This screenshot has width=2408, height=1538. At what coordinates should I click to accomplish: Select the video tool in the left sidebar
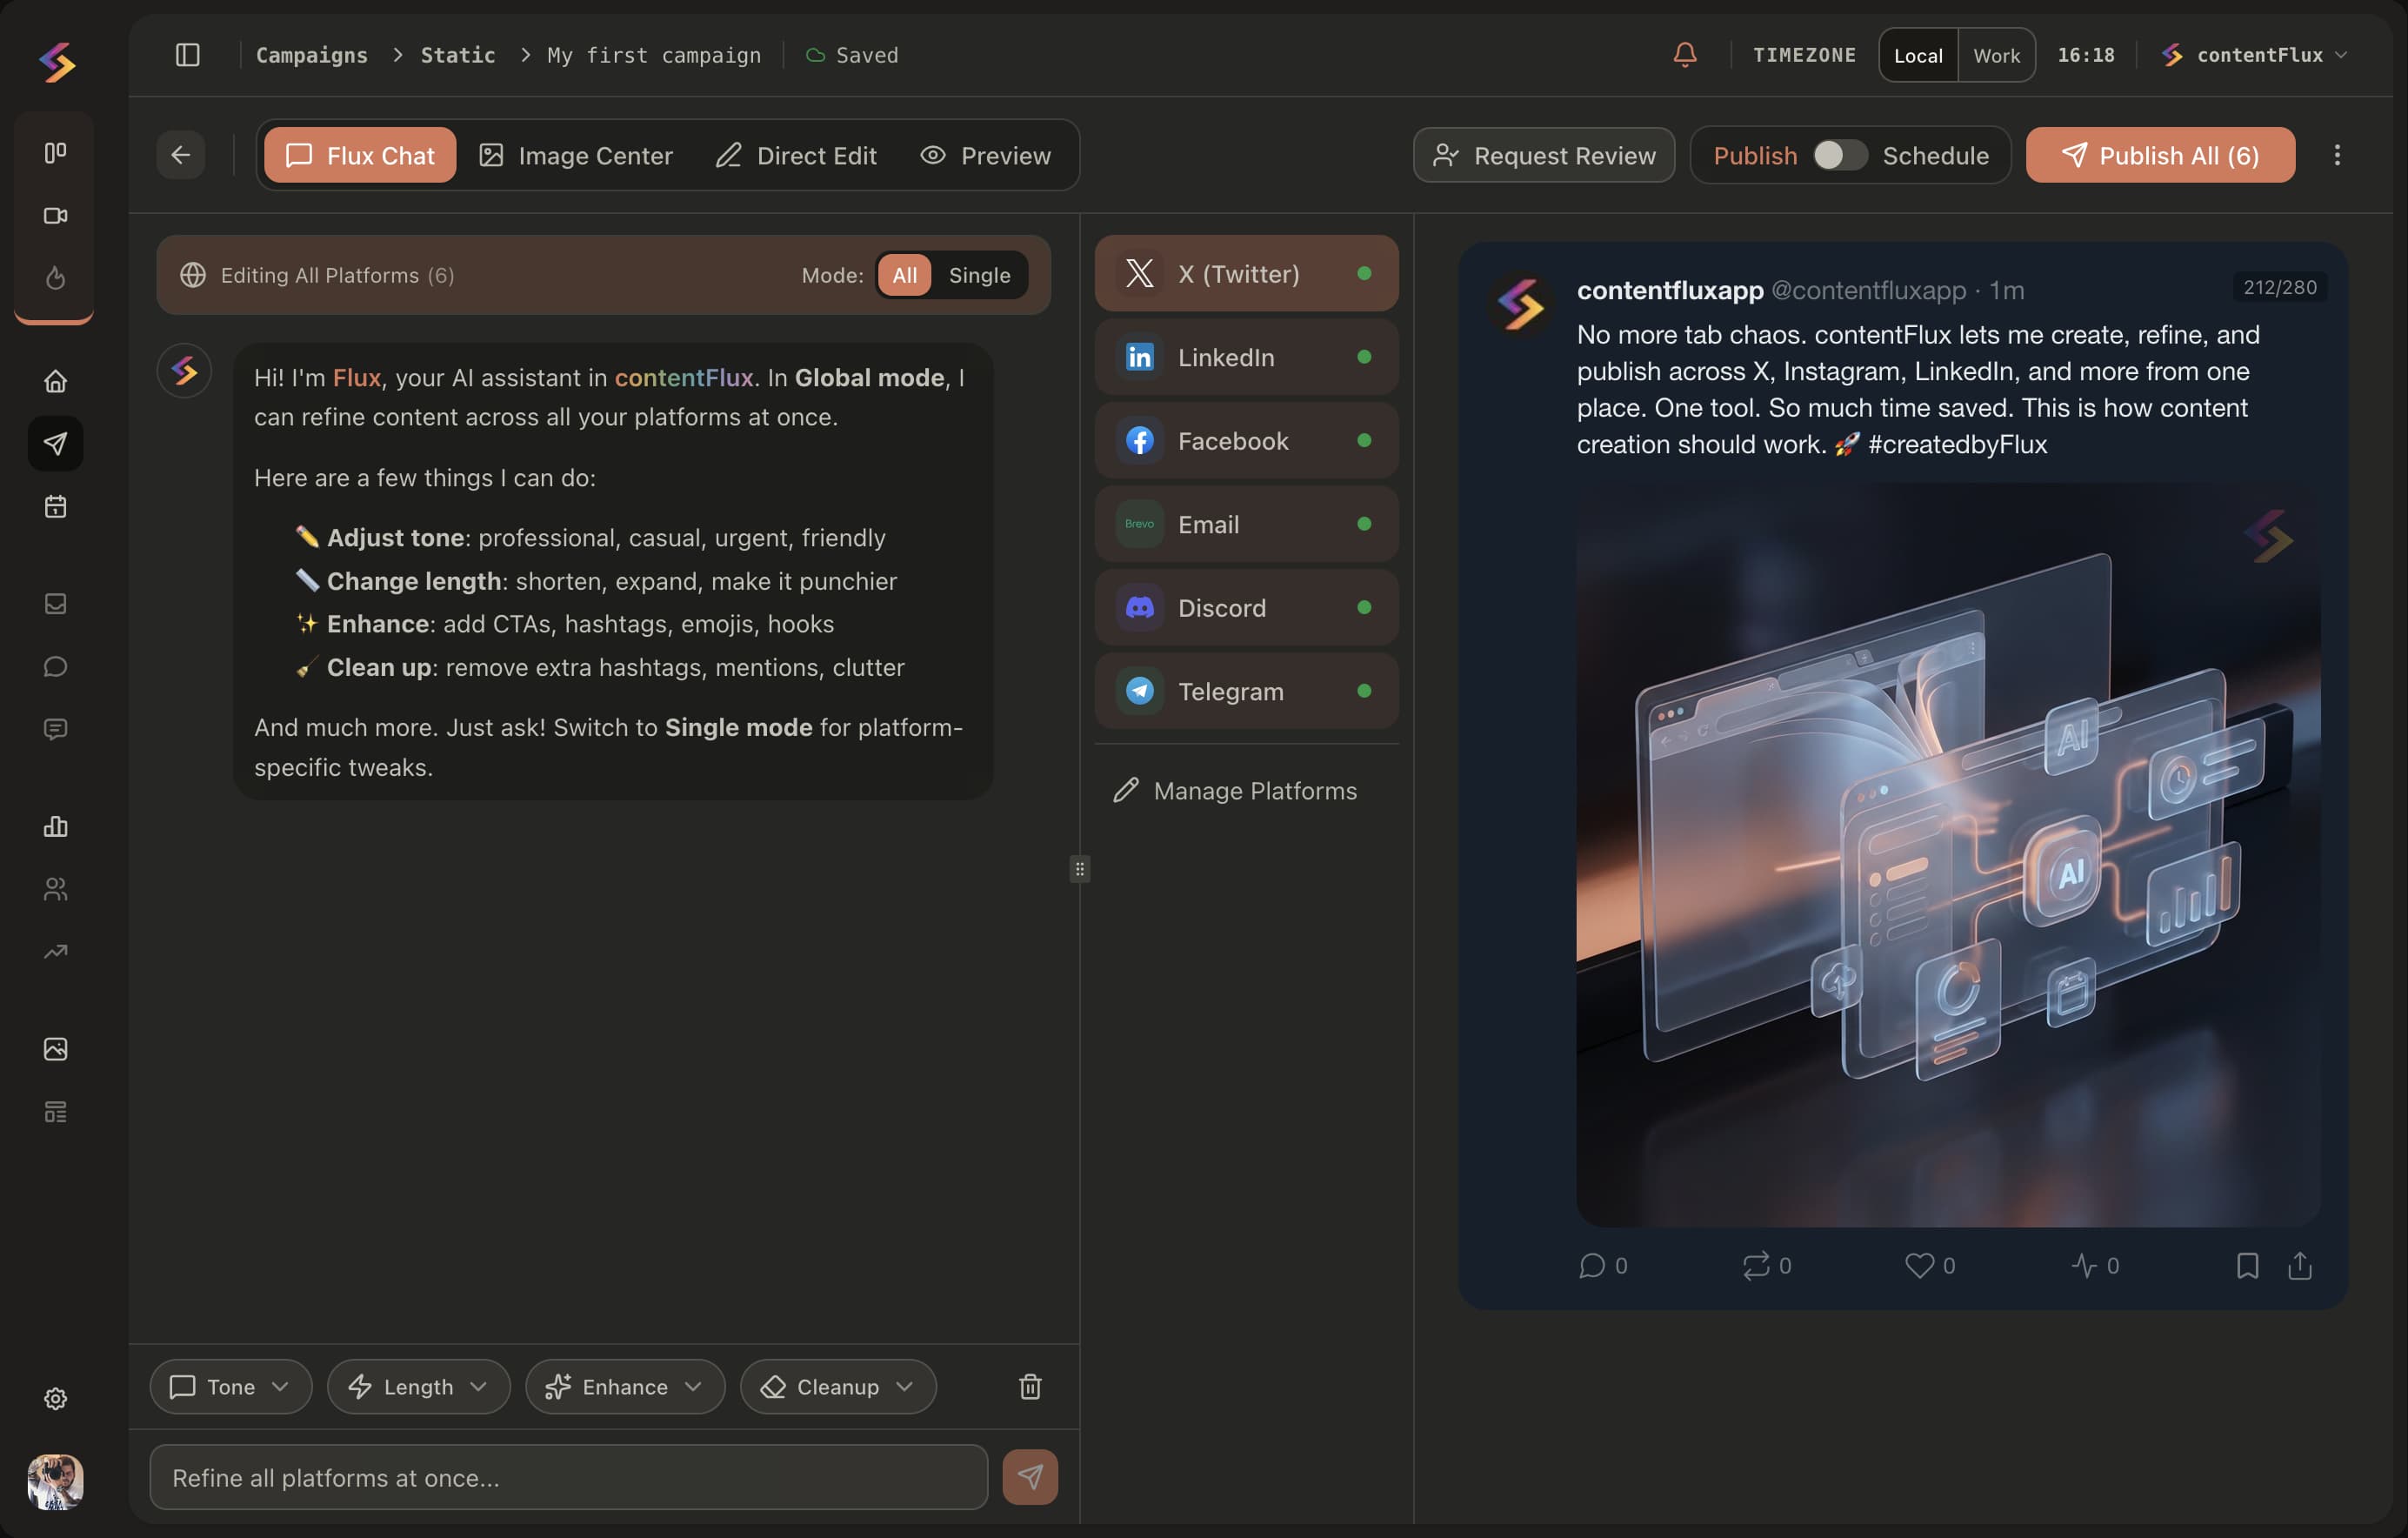click(55, 215)
